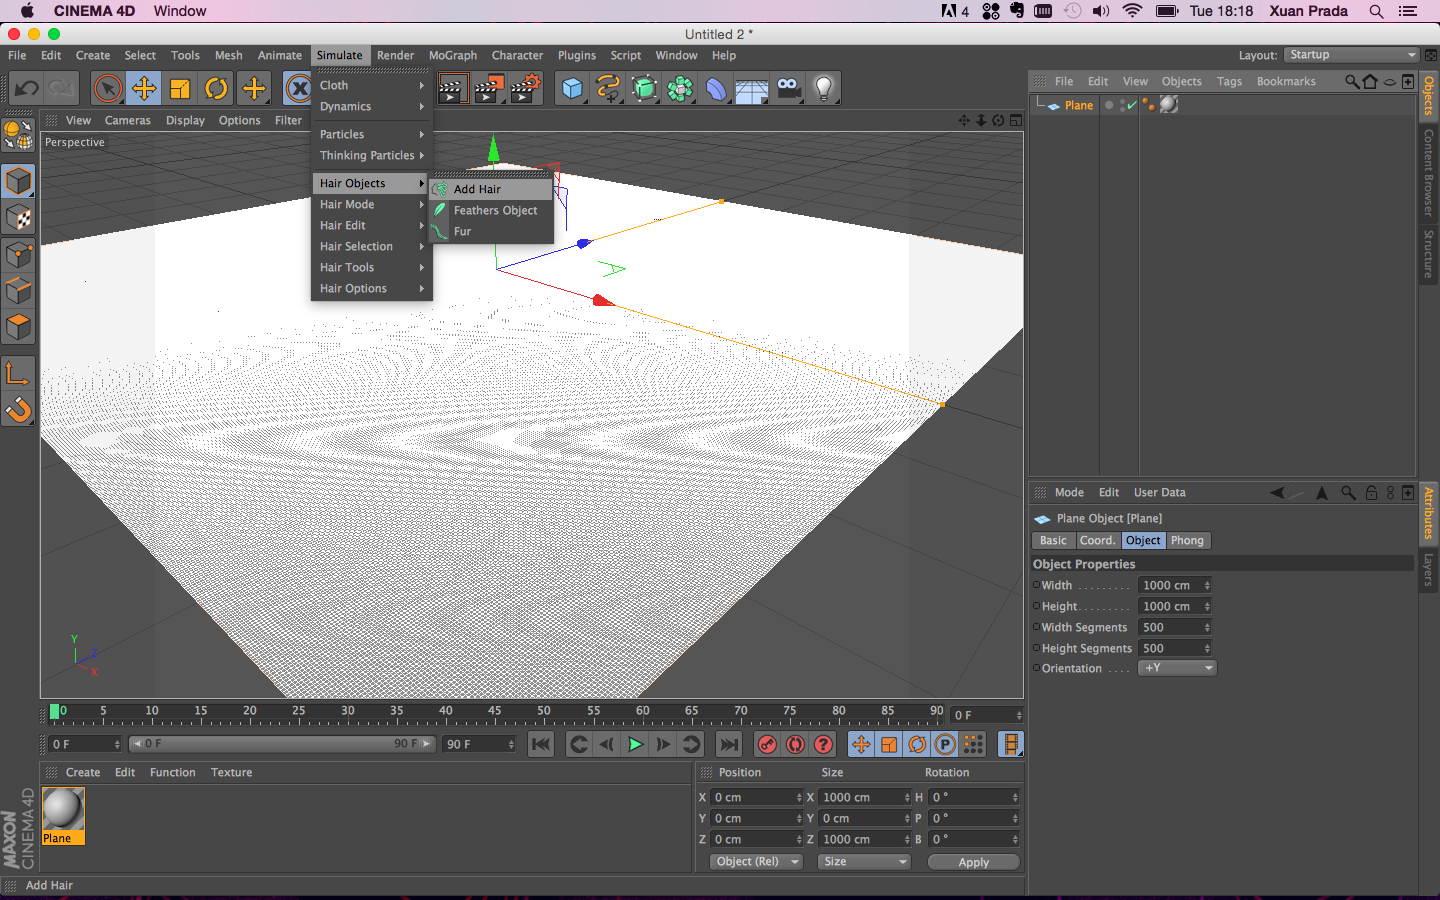
Task: Click the Render View clapperboard icon
Action: tap(453, 88)
